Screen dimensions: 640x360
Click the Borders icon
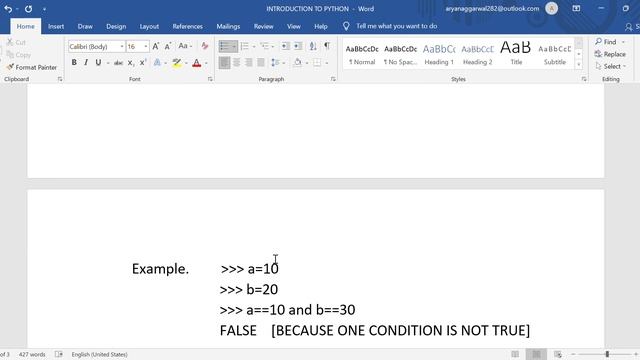(x=317, y=63)
